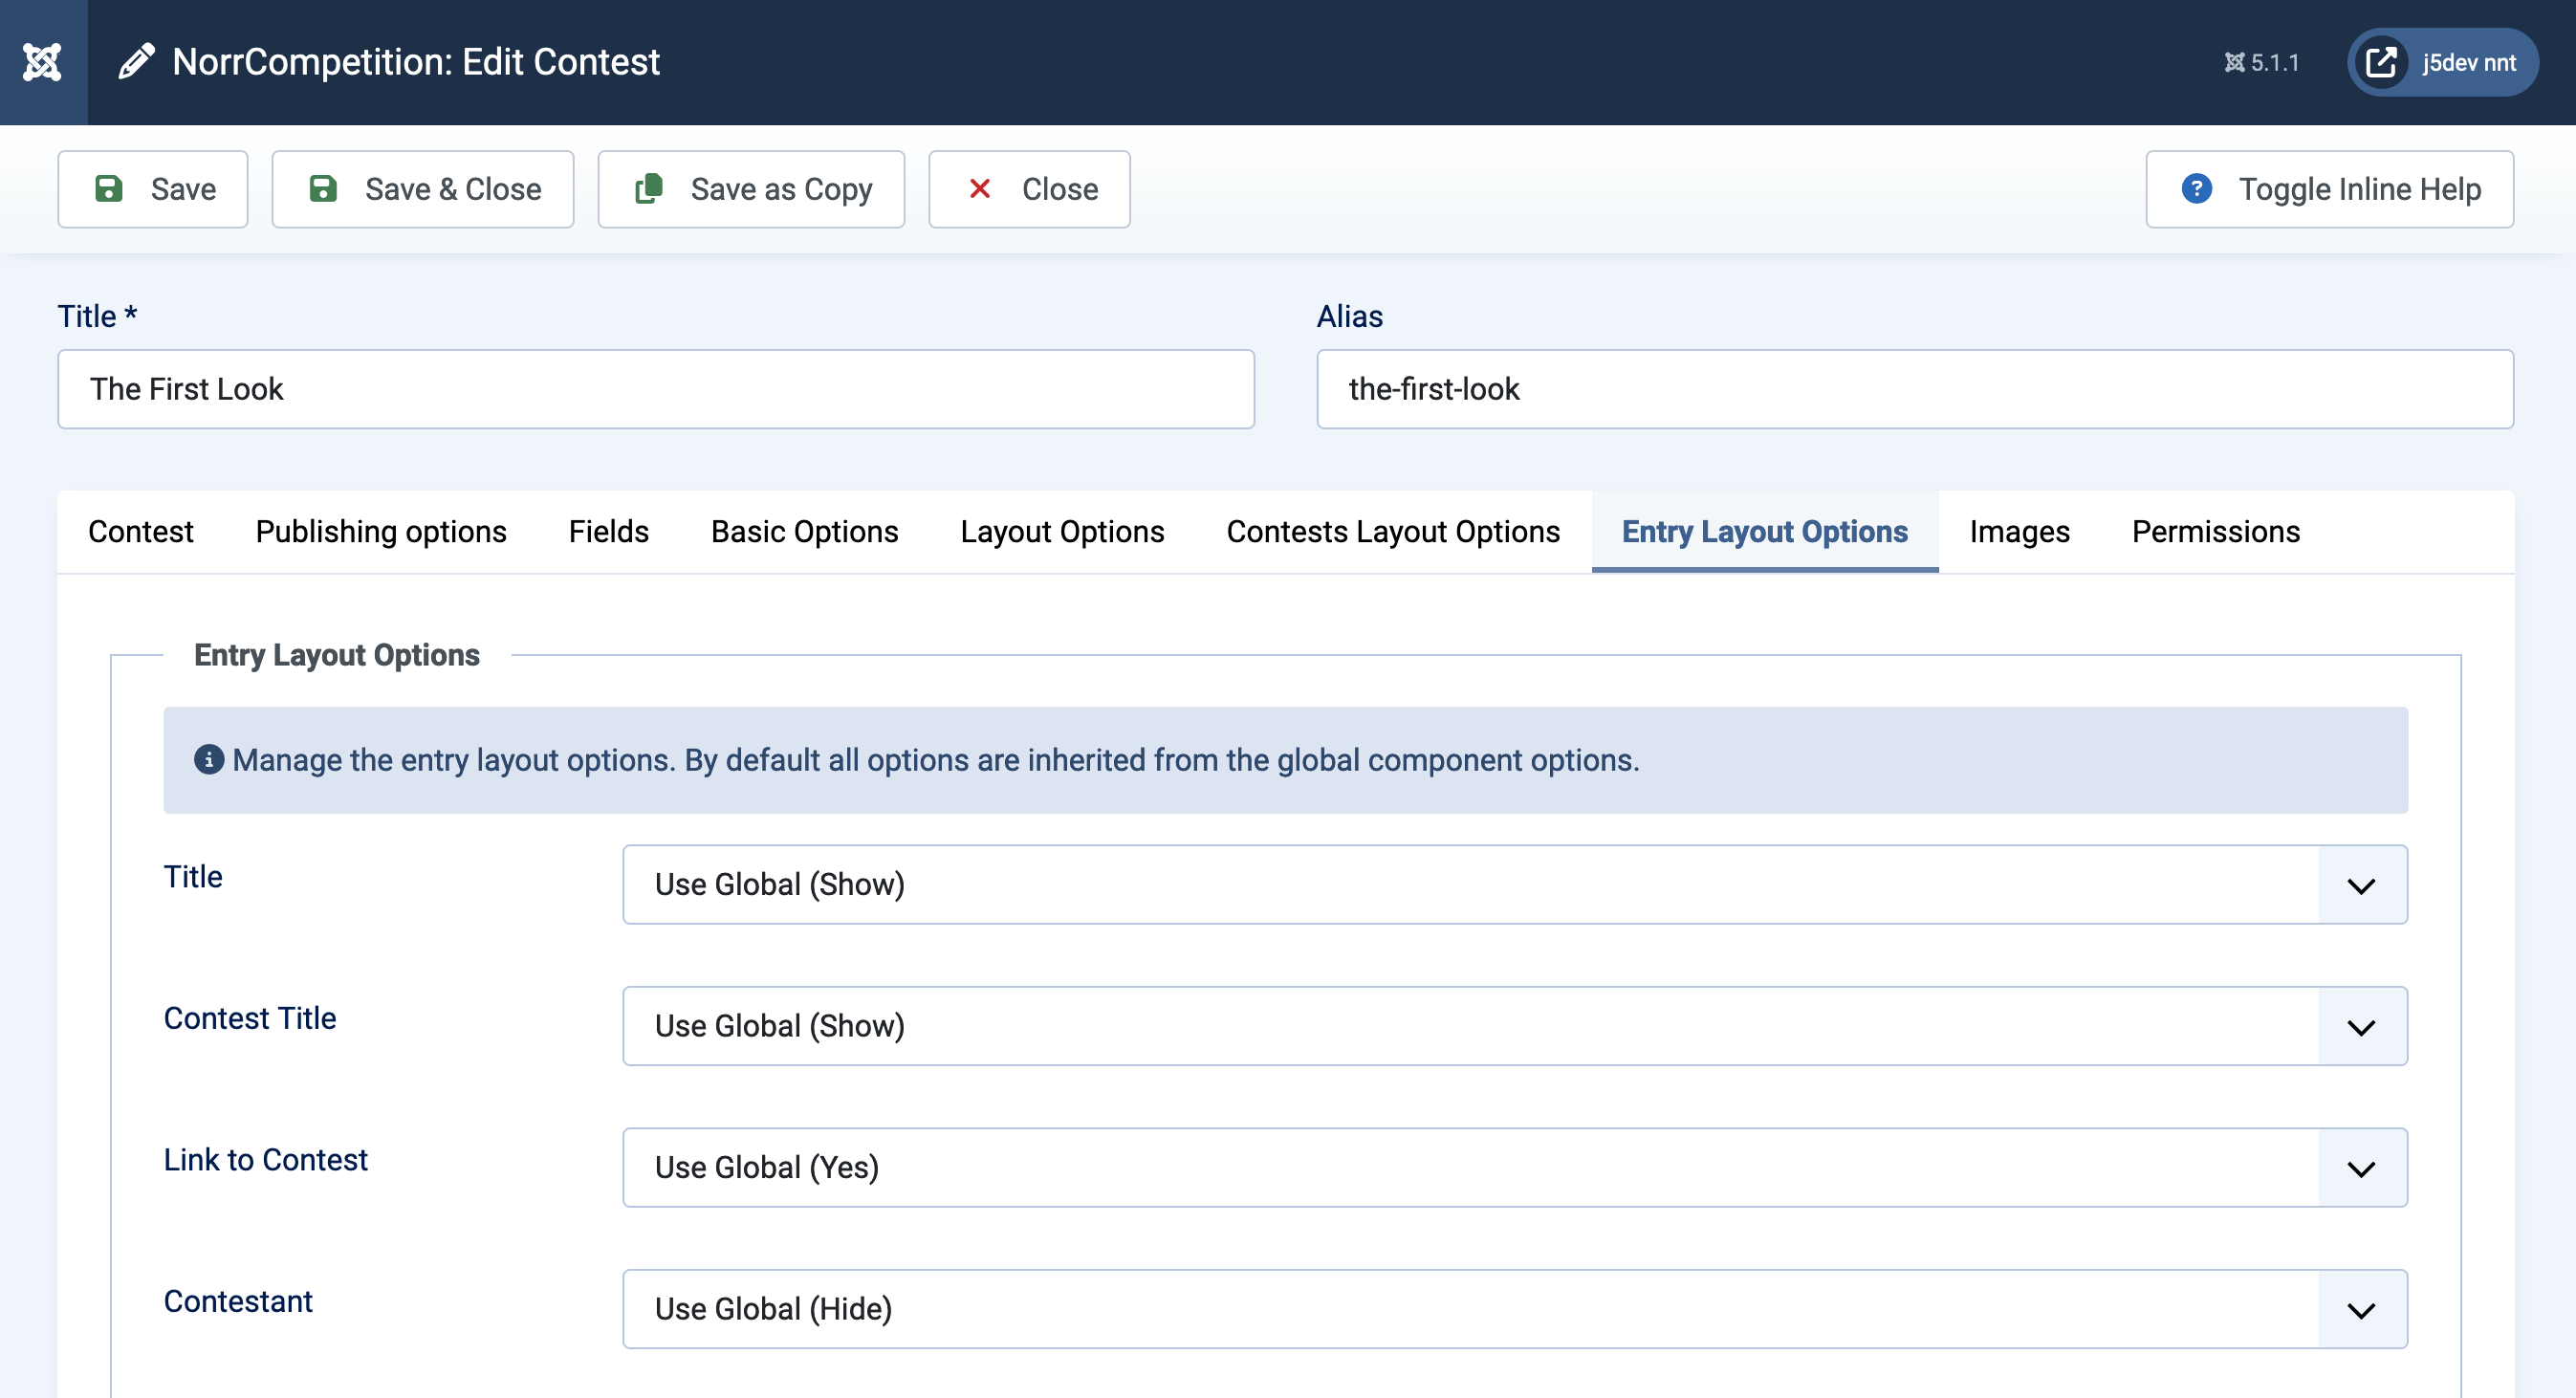Toggle Inline Help

coord(2329,189)
